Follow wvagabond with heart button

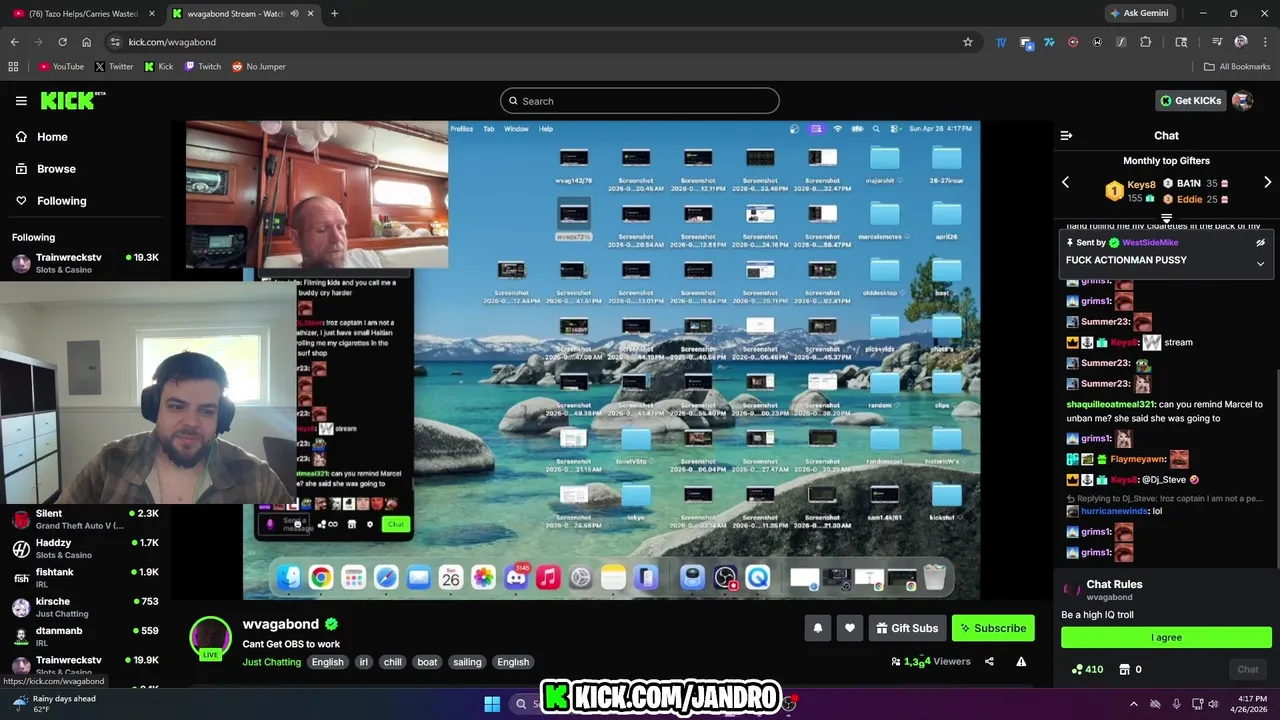point(849,628)
